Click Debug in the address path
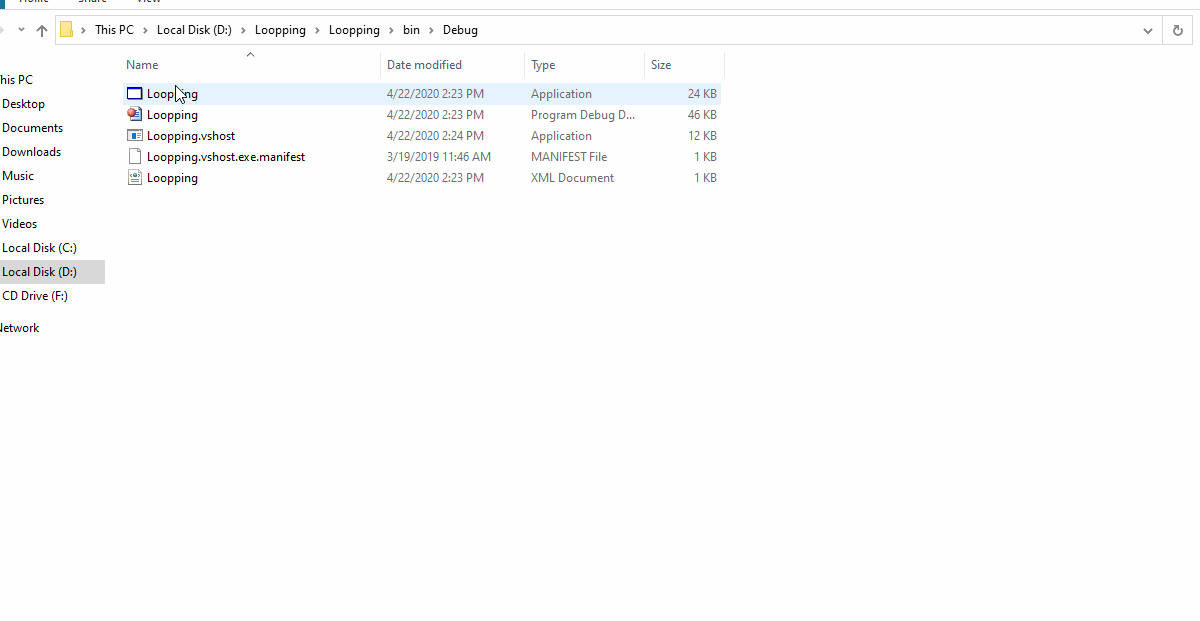Screen dimensions: 1200x621 460,30
